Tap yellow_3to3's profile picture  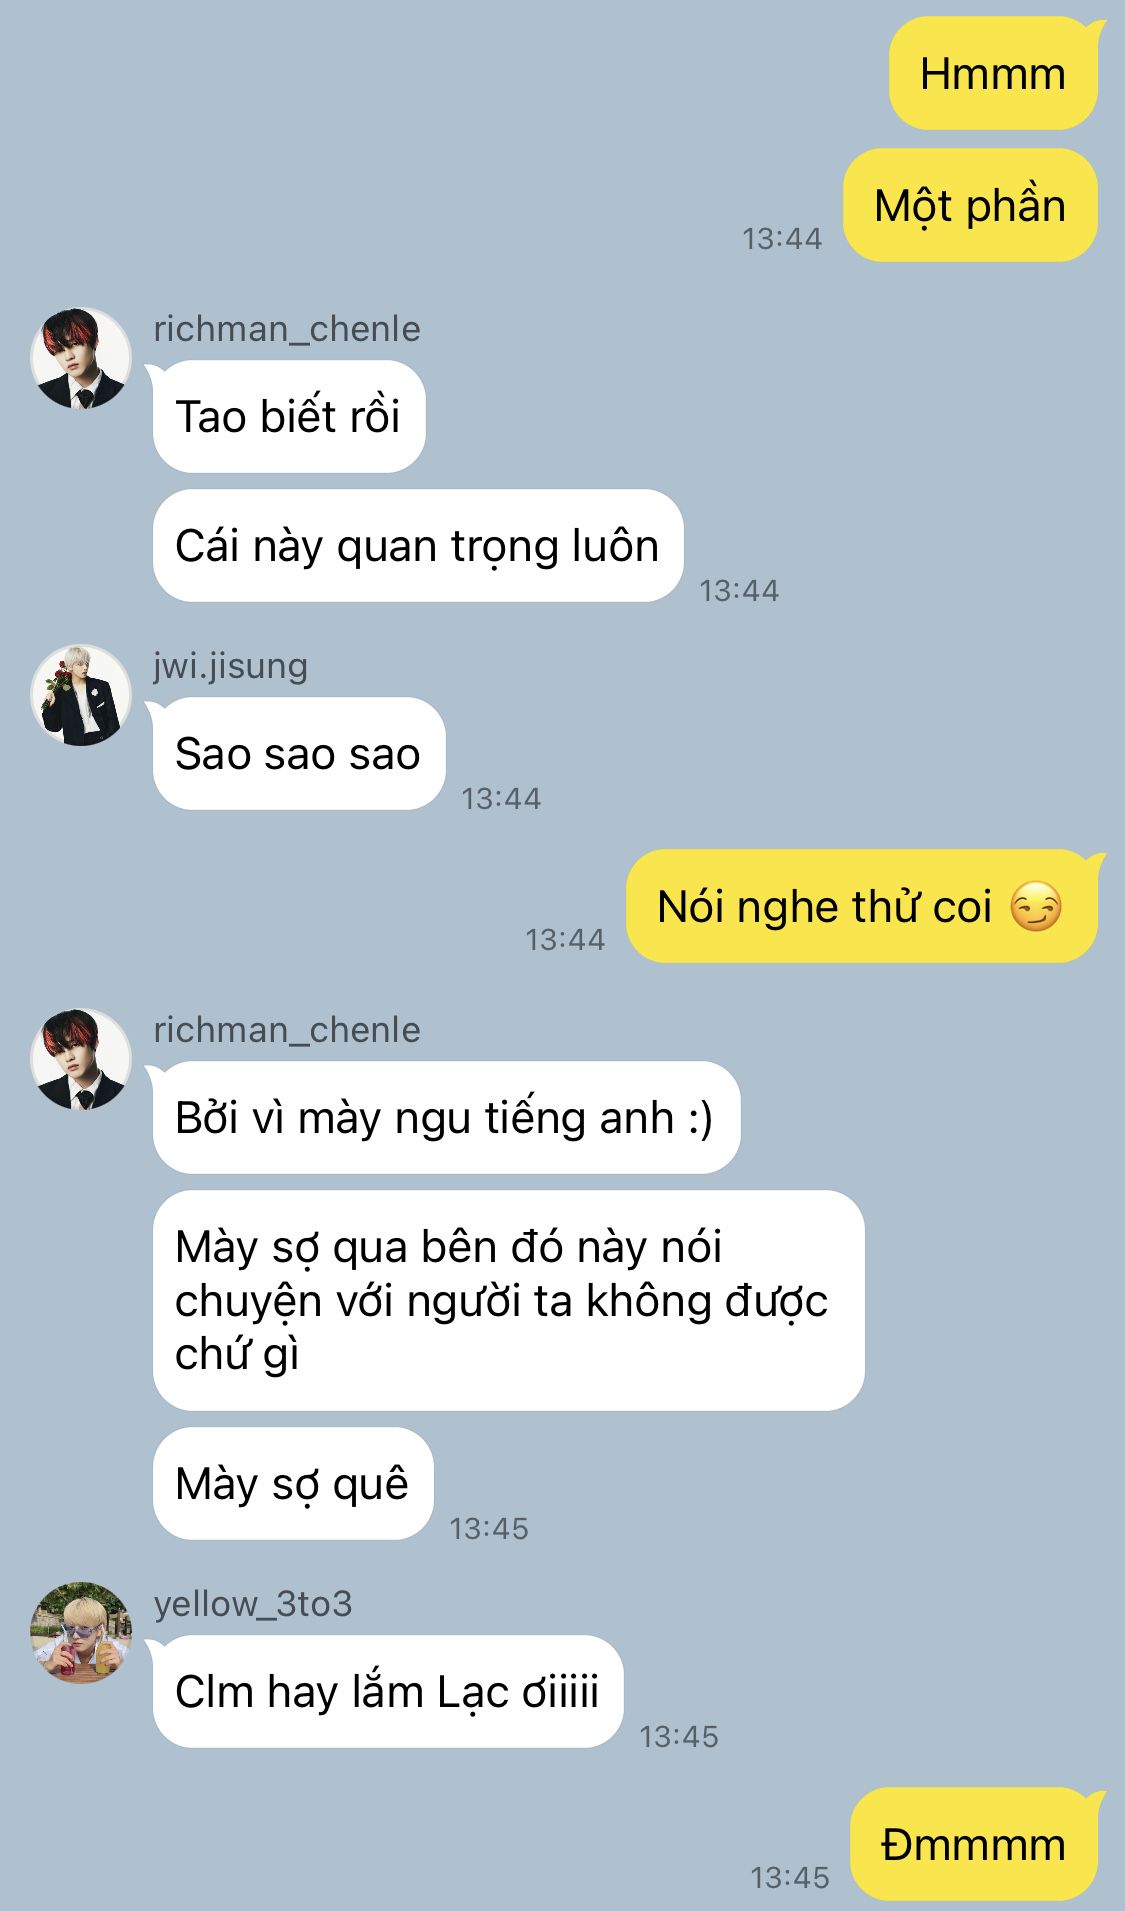point(81,1633)
